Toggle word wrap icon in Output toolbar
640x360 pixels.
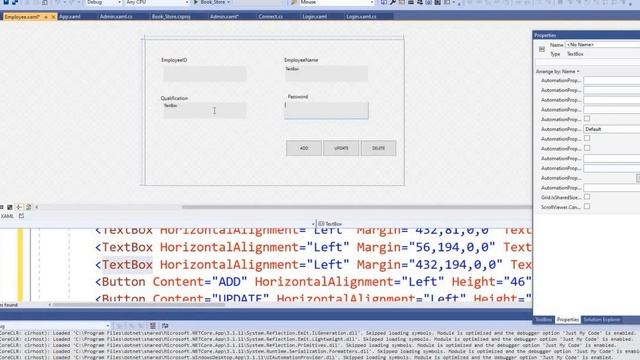tap(165, 326)
